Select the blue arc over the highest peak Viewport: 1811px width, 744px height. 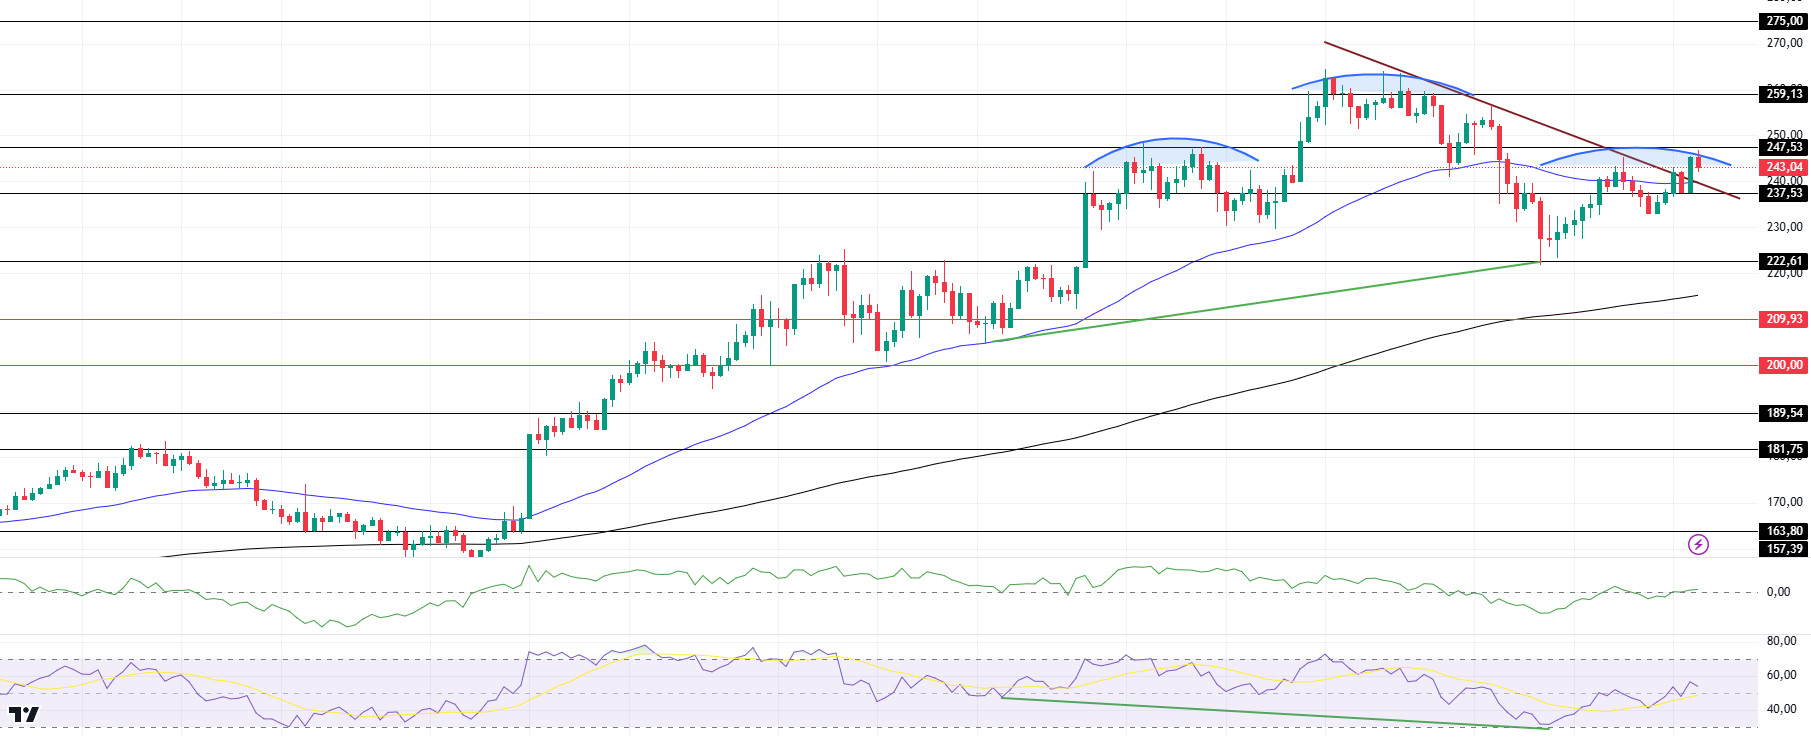point(1382,76)
